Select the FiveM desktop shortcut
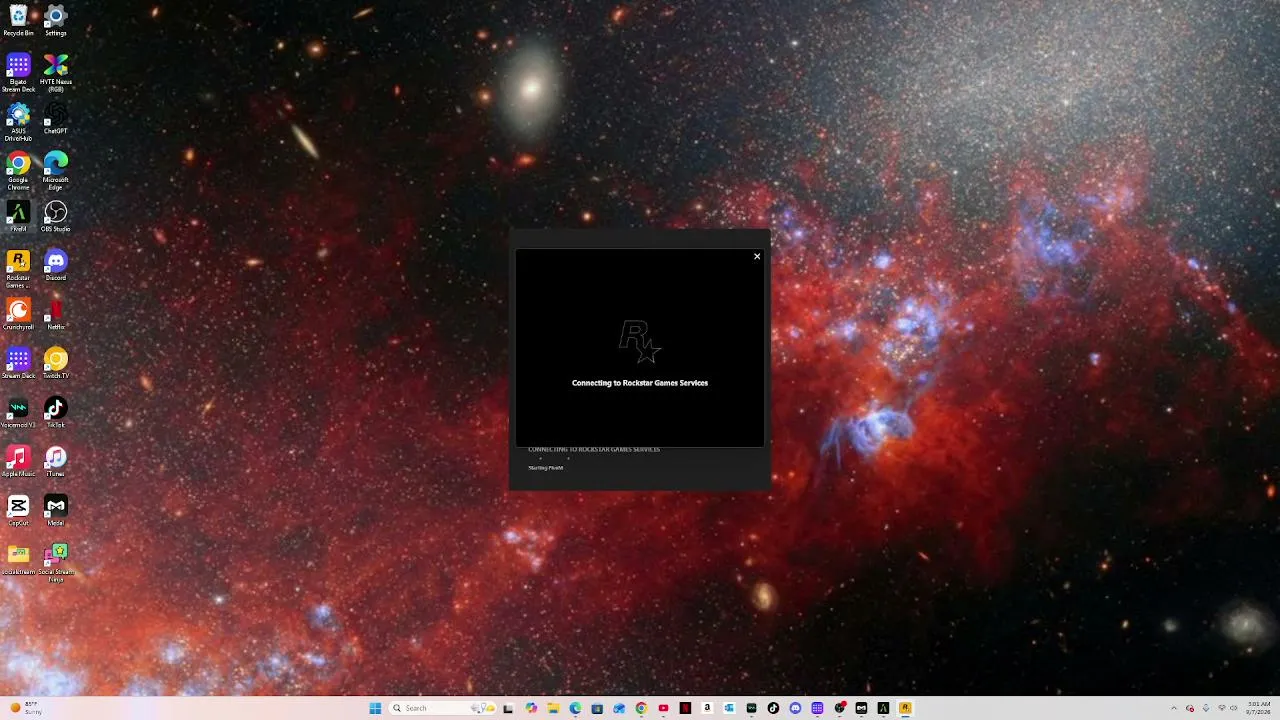1280x720 pixels. point(18,217)
